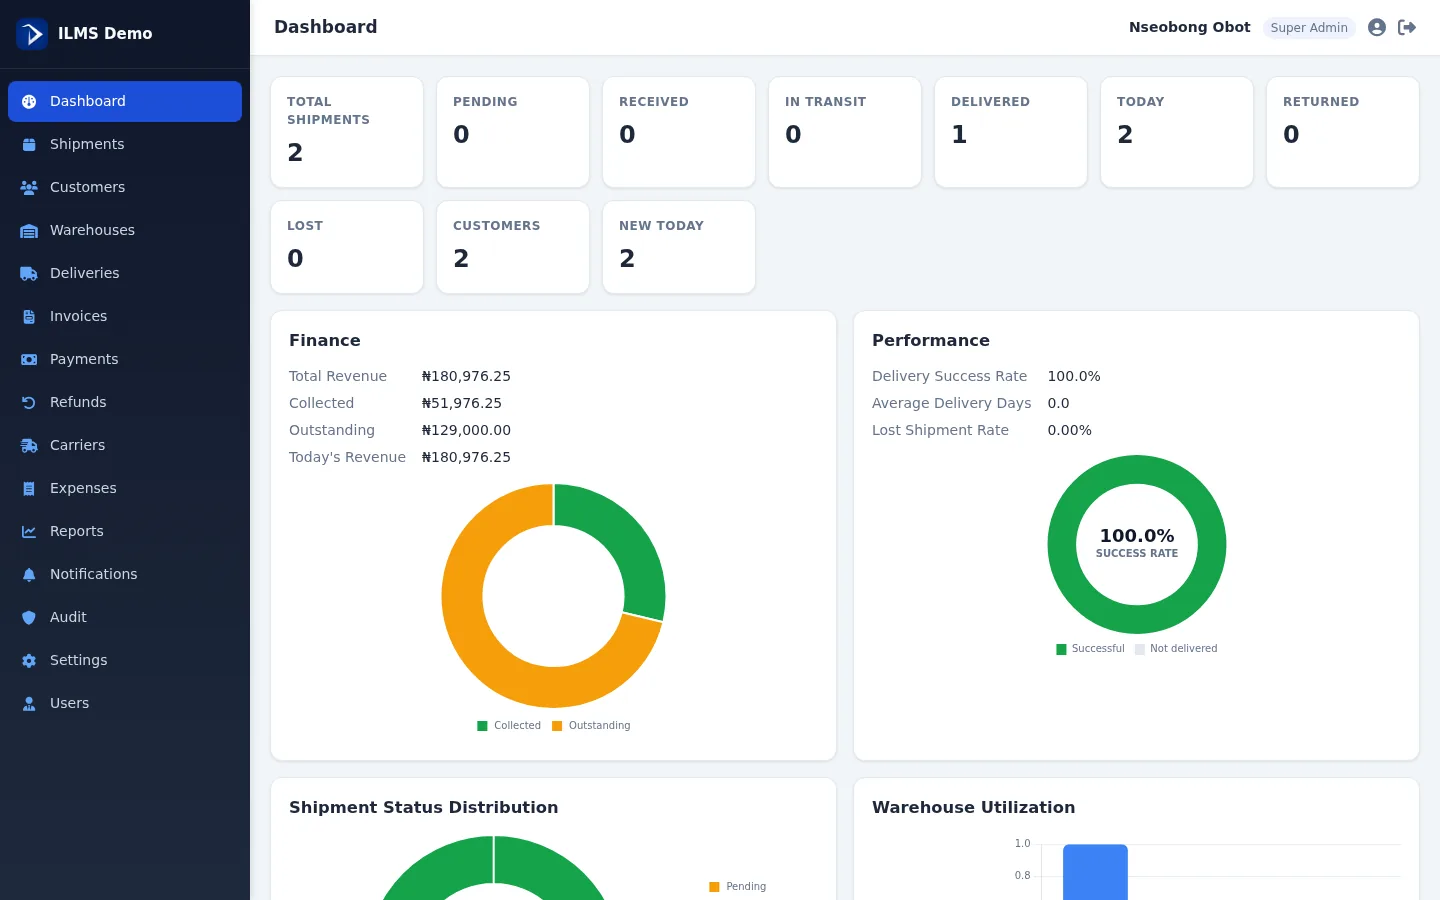Viewport: 1440px width, 900px height.
Task: Navigate to Deliveries
Action: point(125,273)
